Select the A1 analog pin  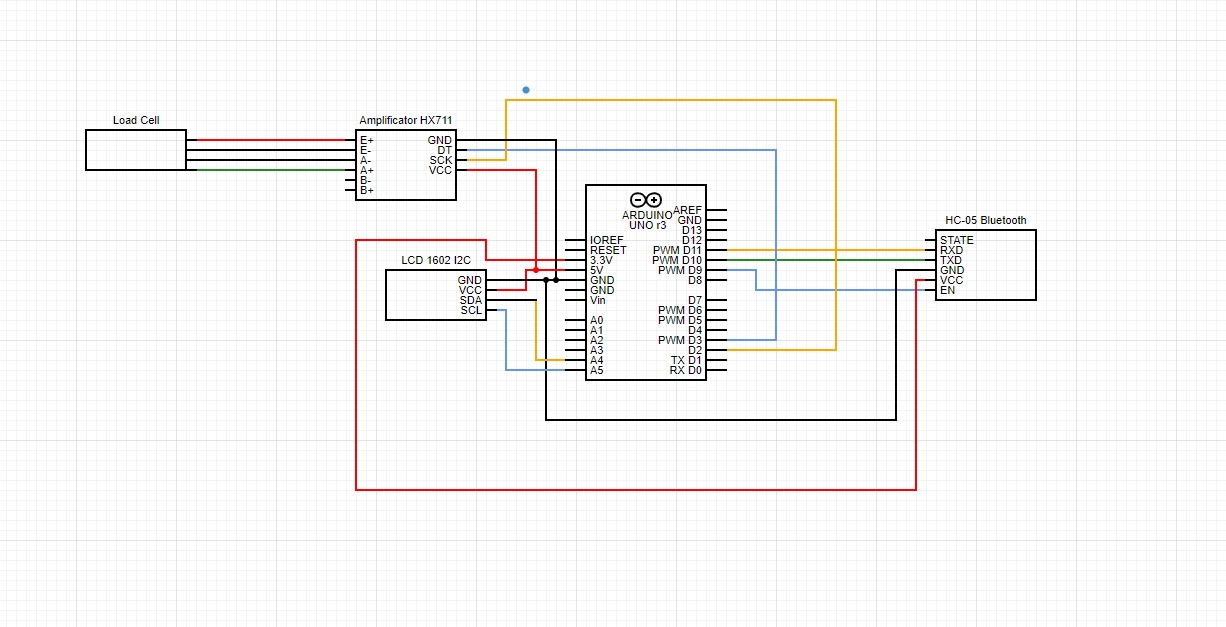coord(597,330)
